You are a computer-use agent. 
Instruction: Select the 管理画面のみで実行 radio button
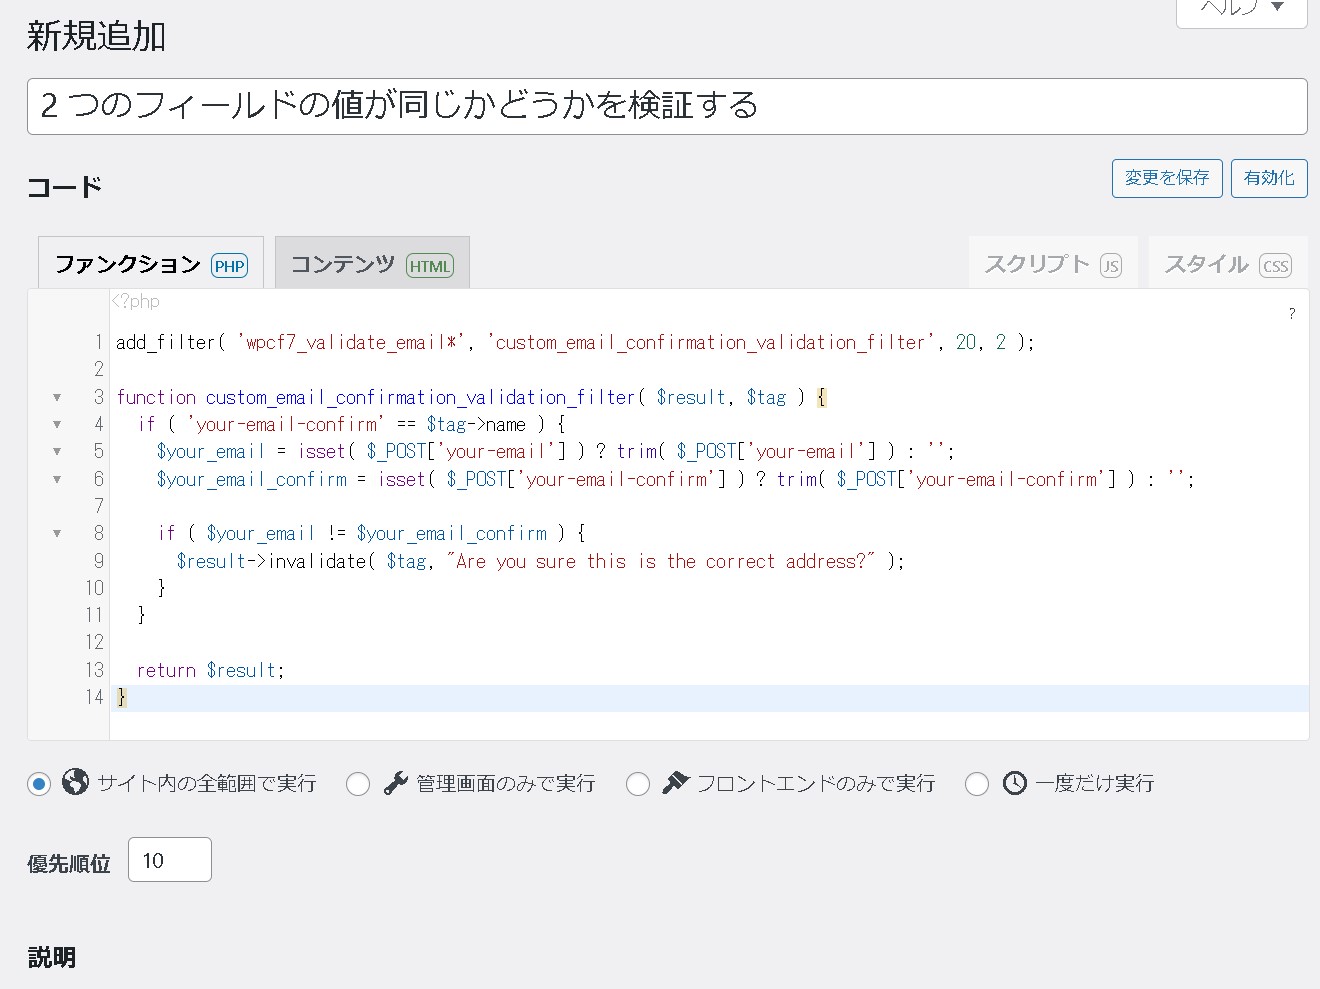pos(358,783)
